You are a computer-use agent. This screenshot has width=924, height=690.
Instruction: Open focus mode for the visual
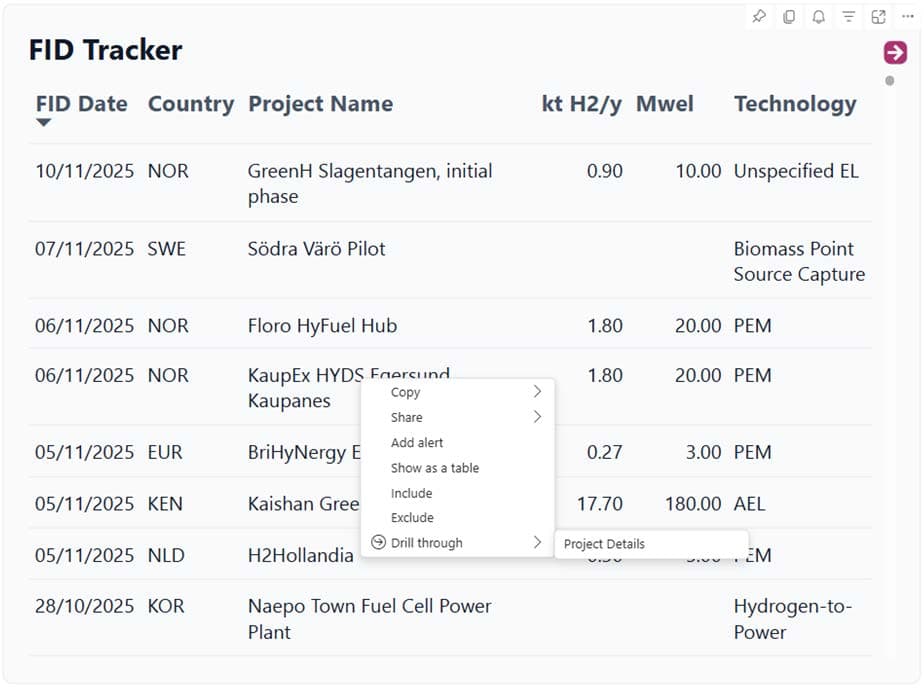[x=878, y=17]
